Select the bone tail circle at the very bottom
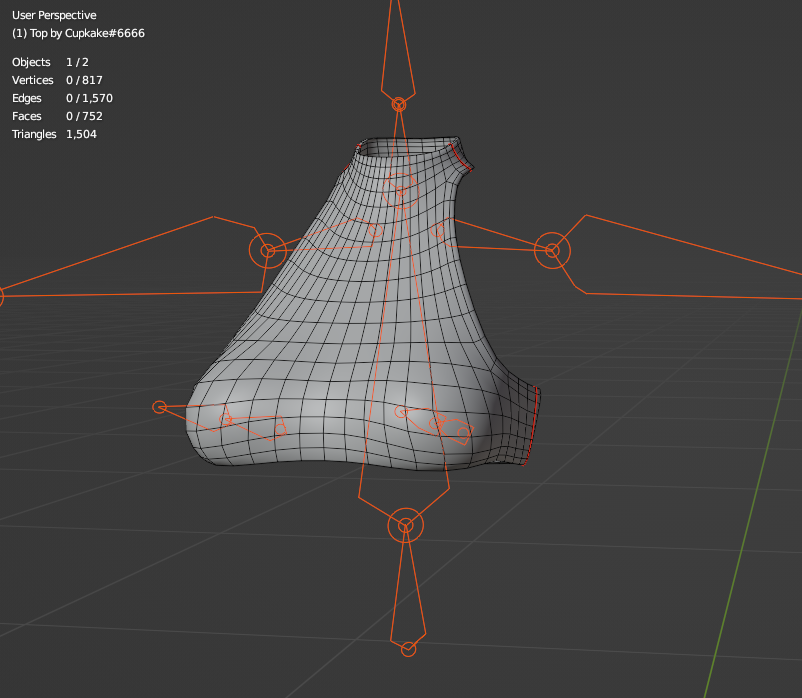This screenshot has width=802, height=698. pyautogui.click(x=408, y=650)
